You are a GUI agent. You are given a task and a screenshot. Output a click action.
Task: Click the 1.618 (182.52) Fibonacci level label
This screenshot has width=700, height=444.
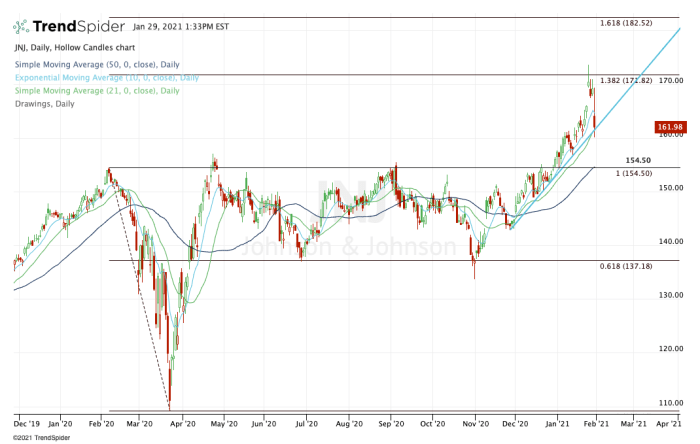coord(626,23)
